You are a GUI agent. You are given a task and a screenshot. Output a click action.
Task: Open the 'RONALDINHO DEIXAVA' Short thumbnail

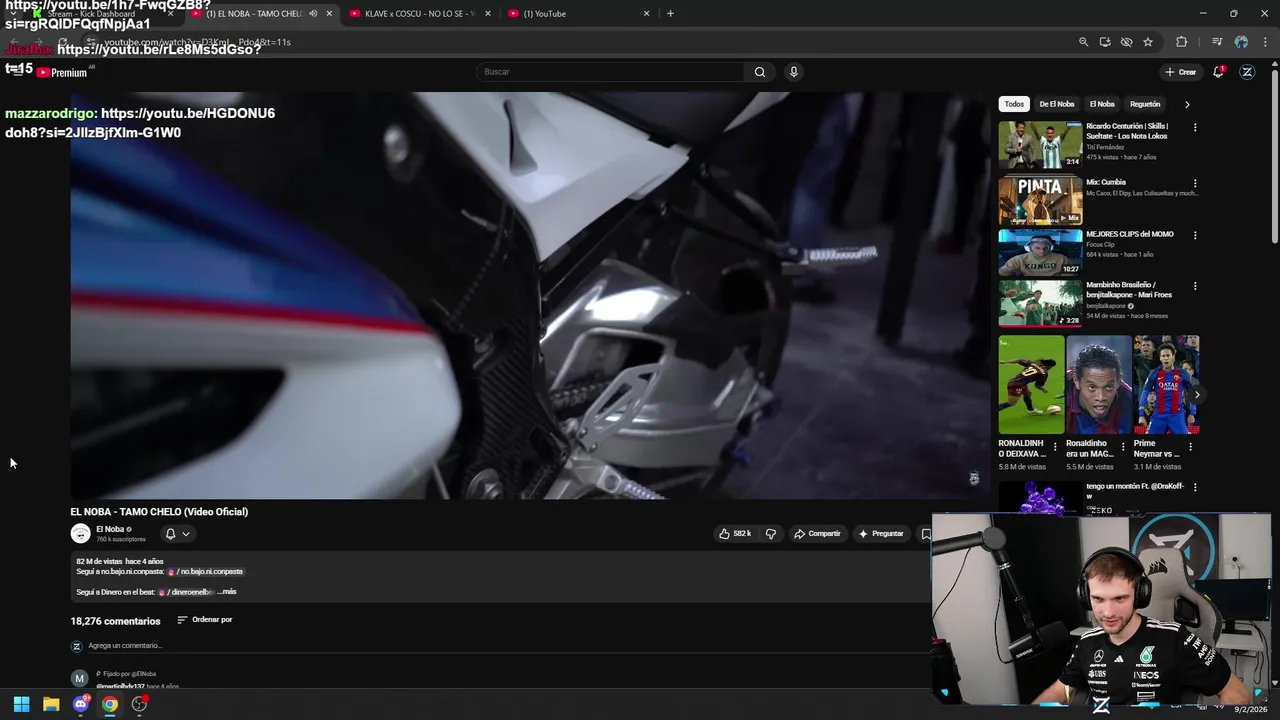(1031, 385)
